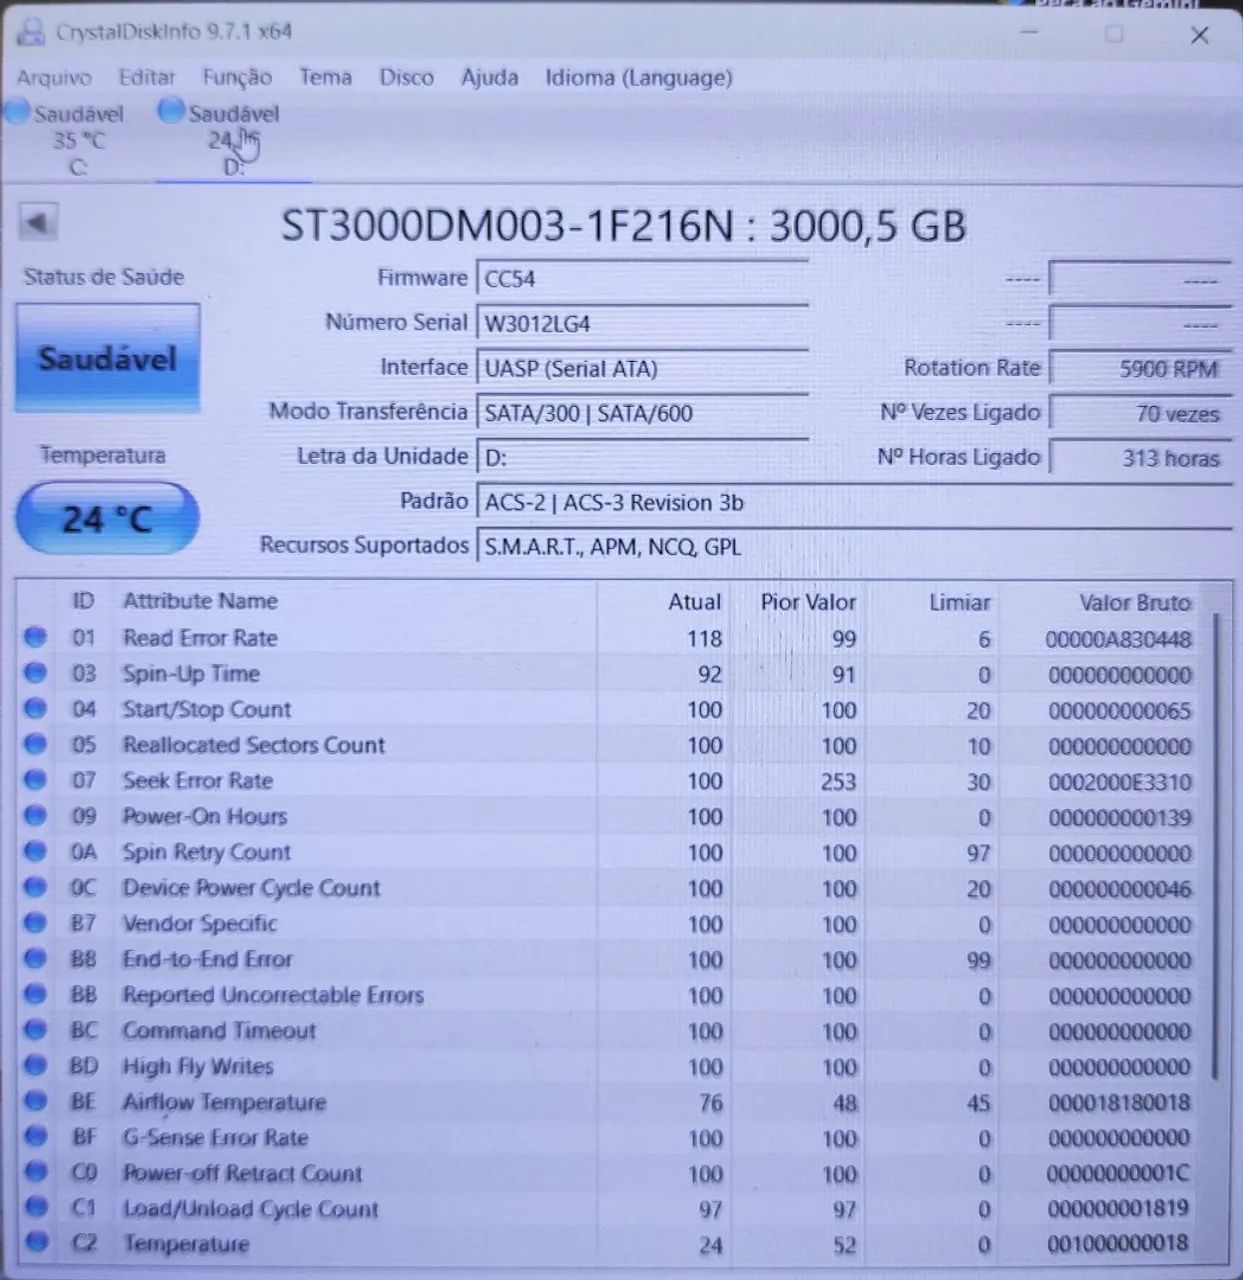Click status icon of C2 Temperature row
Image resolution: width=1243 pixels, height=1280 pixels.
pyautogui.click(x=37, y=1242)
